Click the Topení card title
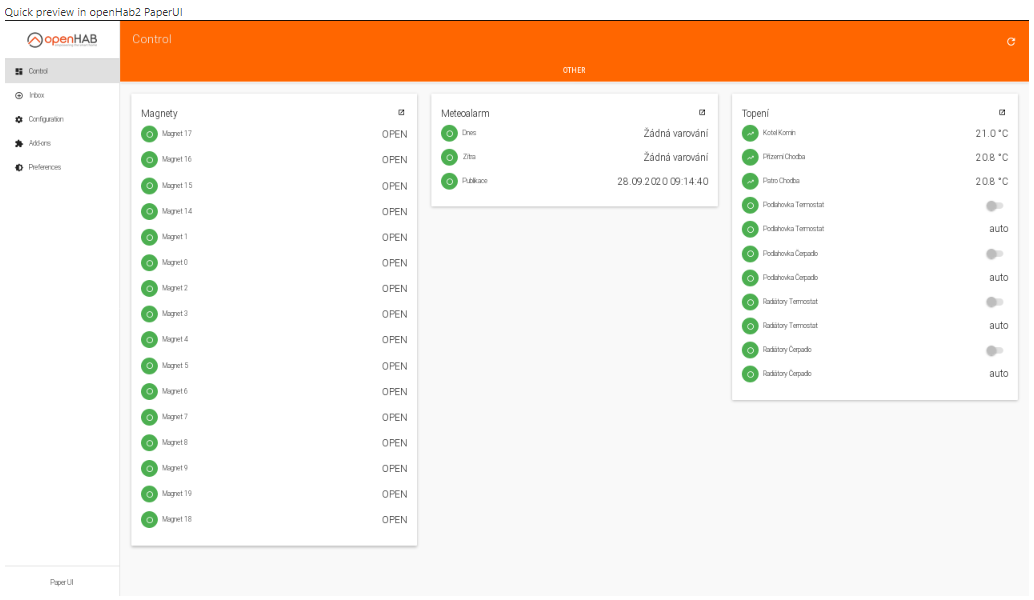 tap(755, 113)
